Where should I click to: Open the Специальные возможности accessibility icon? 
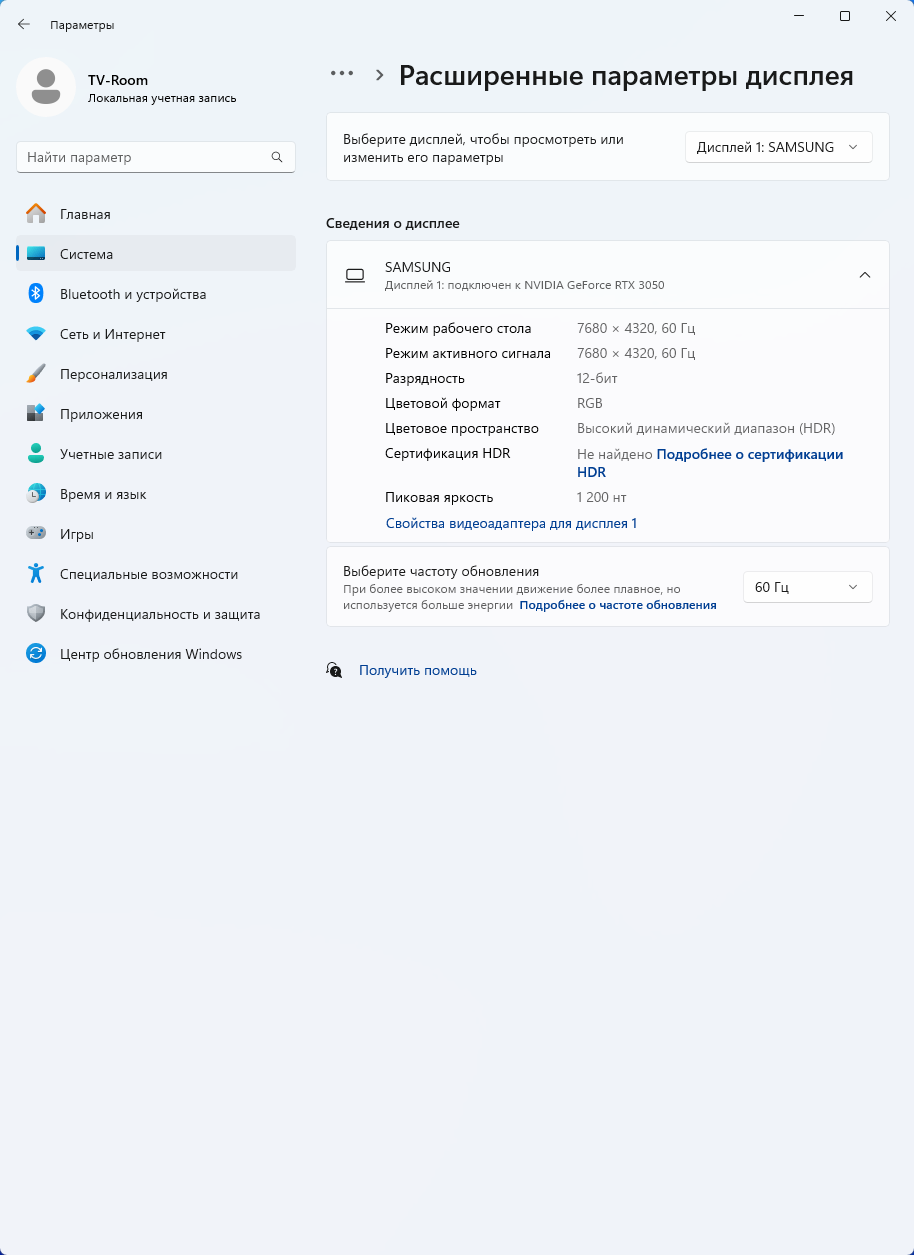point(36,574)
